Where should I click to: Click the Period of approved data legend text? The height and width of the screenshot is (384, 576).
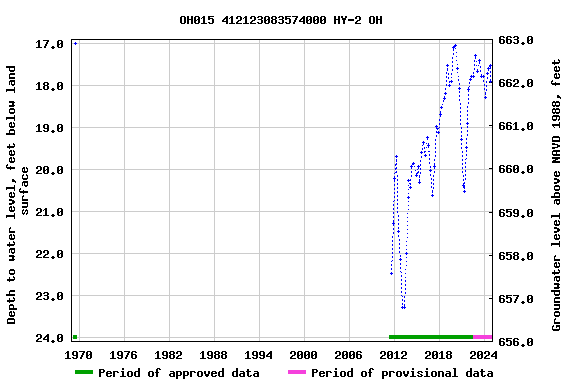[179, 373]
